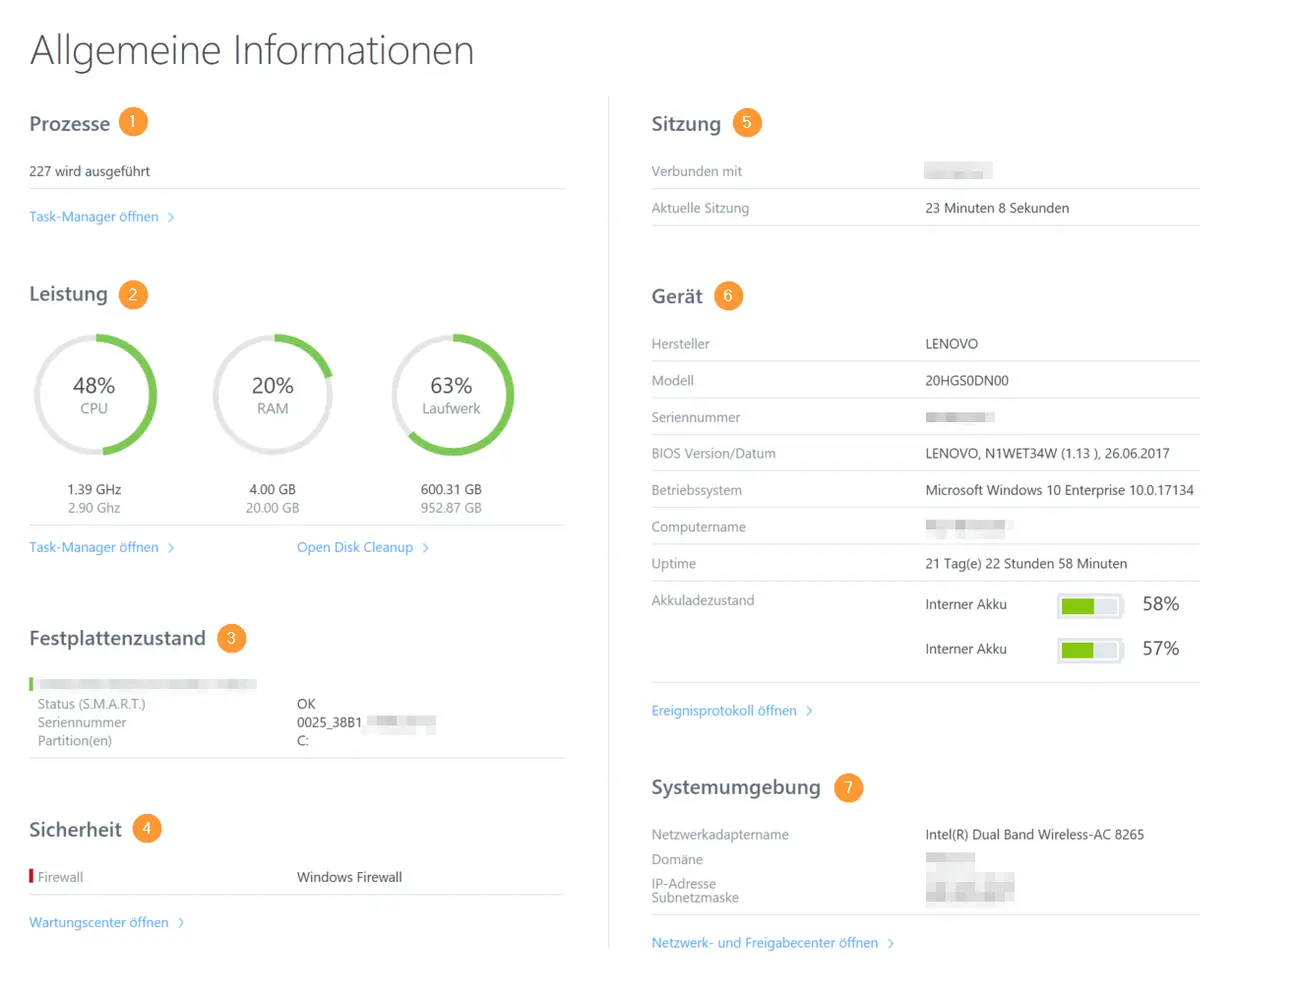This screenshot has width=1297, height=1000.
Task: Click the CPU maximum "2.90 Ghz"
Action: [95, 508]
